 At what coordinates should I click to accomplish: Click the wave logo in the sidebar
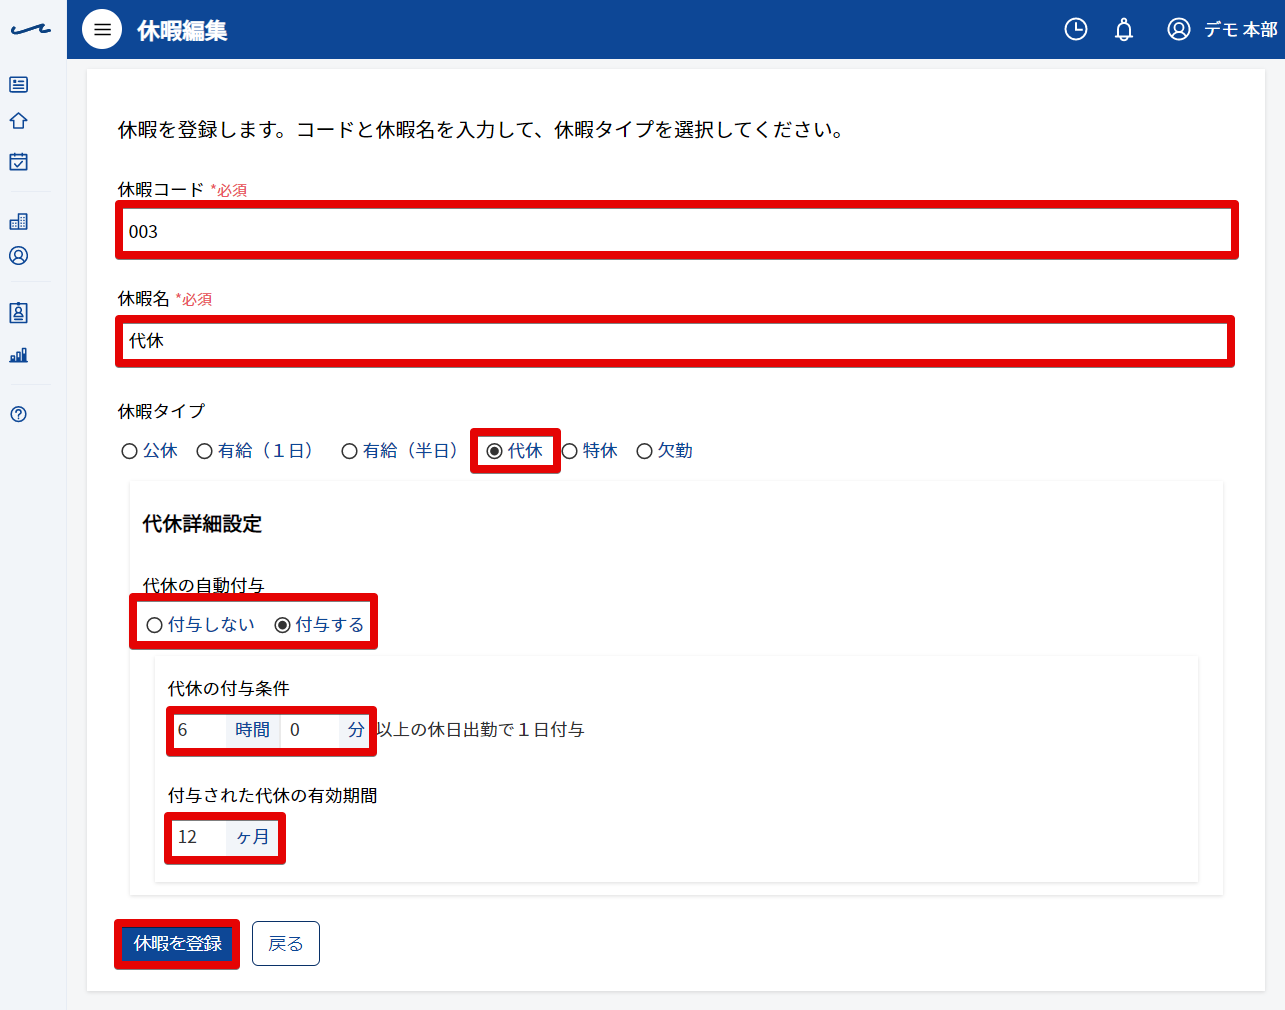[x=30, y=30]
